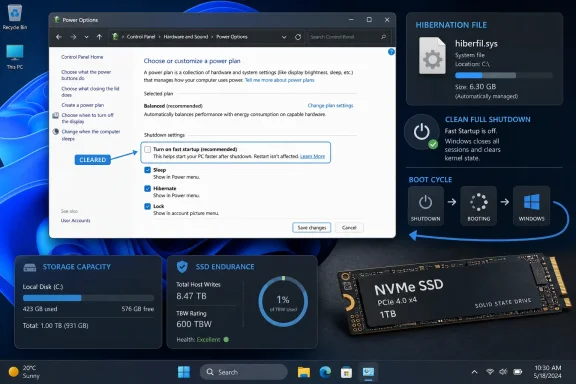Select Hardware and Sound in breadcrumb

tap(186, 37)
